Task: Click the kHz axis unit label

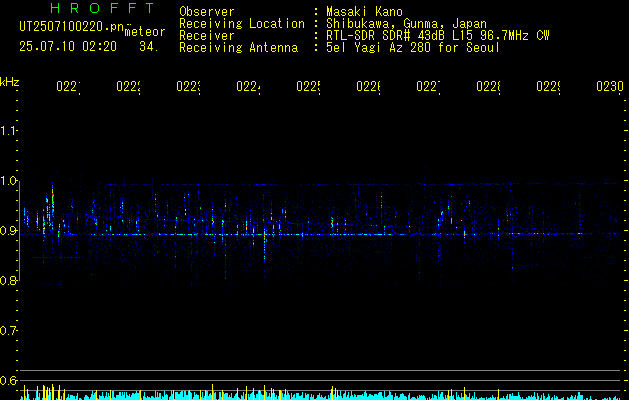Action: click(x=9, y=82)
